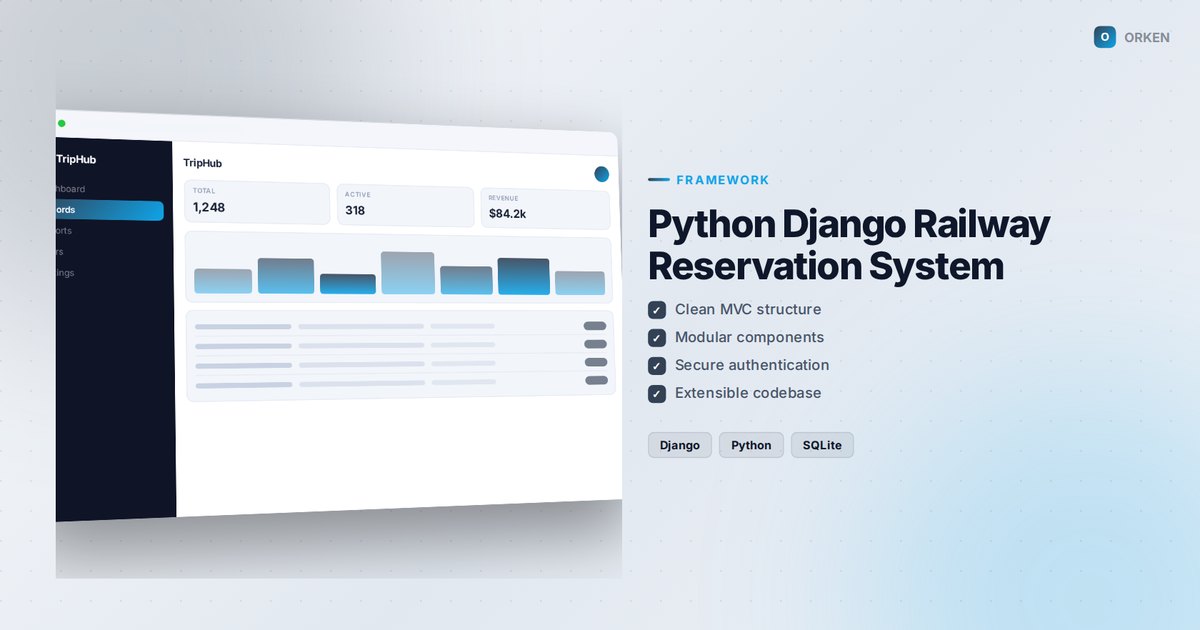Click the FRAMEWORK category label
Screen dimensions: 1200x630
point(723,180)
